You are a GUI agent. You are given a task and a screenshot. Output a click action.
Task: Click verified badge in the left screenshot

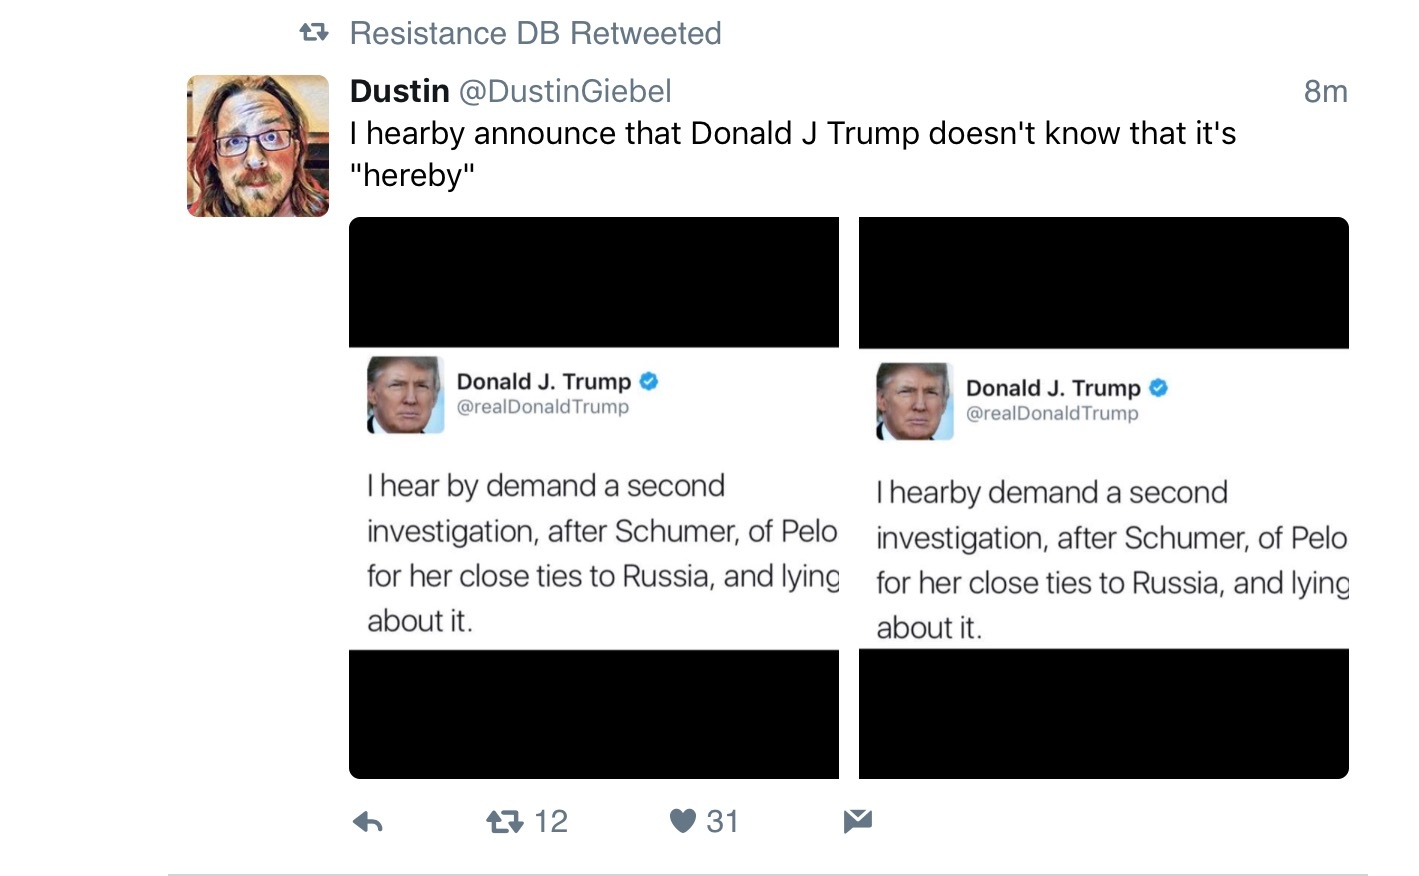coord(649,381)
